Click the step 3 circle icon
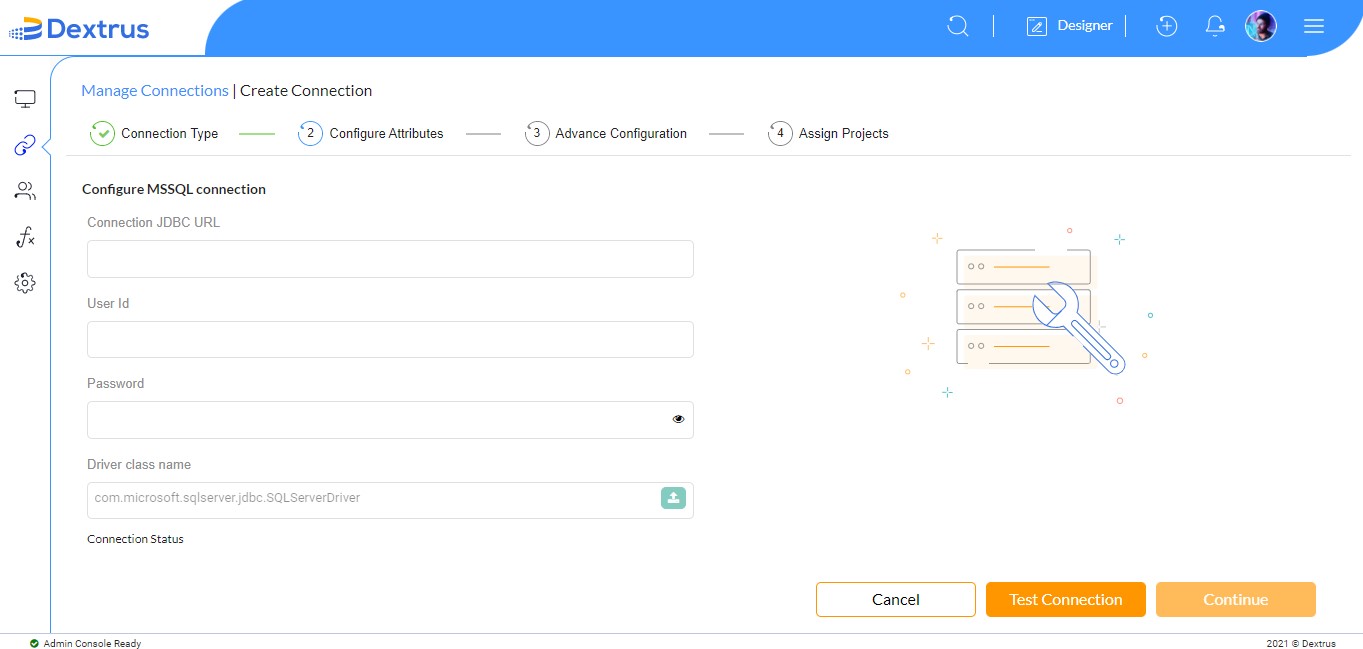The width and height of the screenshot is (1363, 649). point(537,133)
